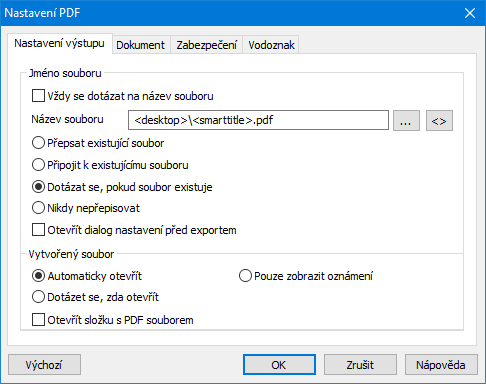Click the browse button with three dots

point(406,120)
